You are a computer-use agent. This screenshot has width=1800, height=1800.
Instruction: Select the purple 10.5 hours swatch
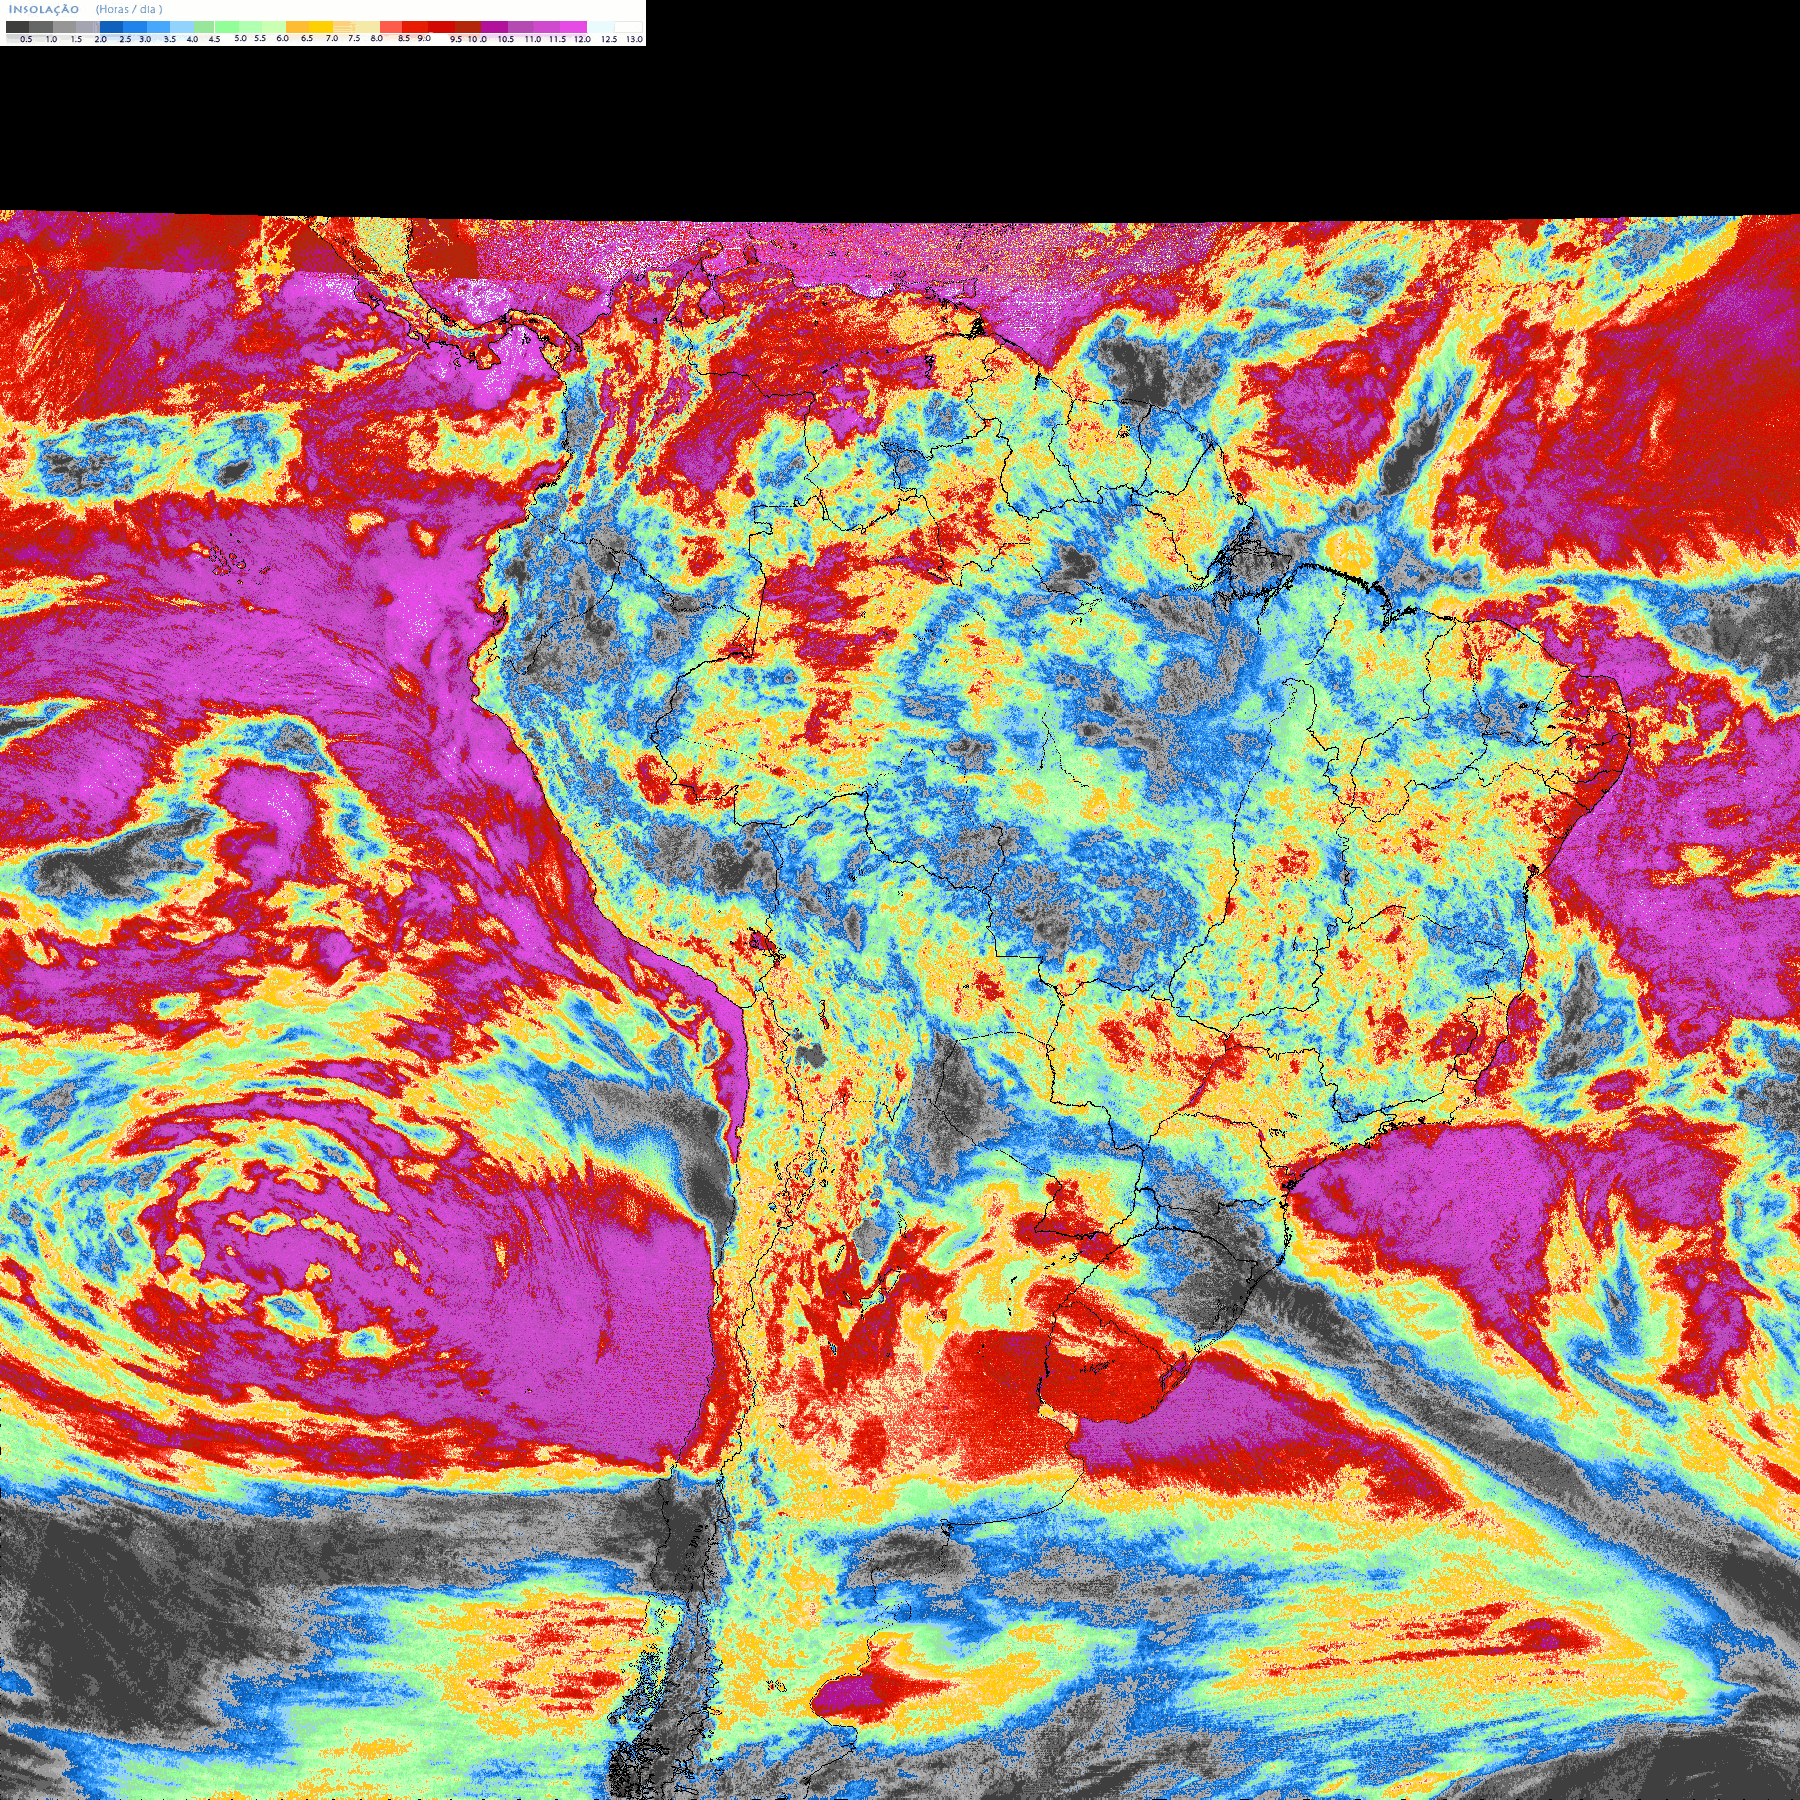(x=494, y=27)
